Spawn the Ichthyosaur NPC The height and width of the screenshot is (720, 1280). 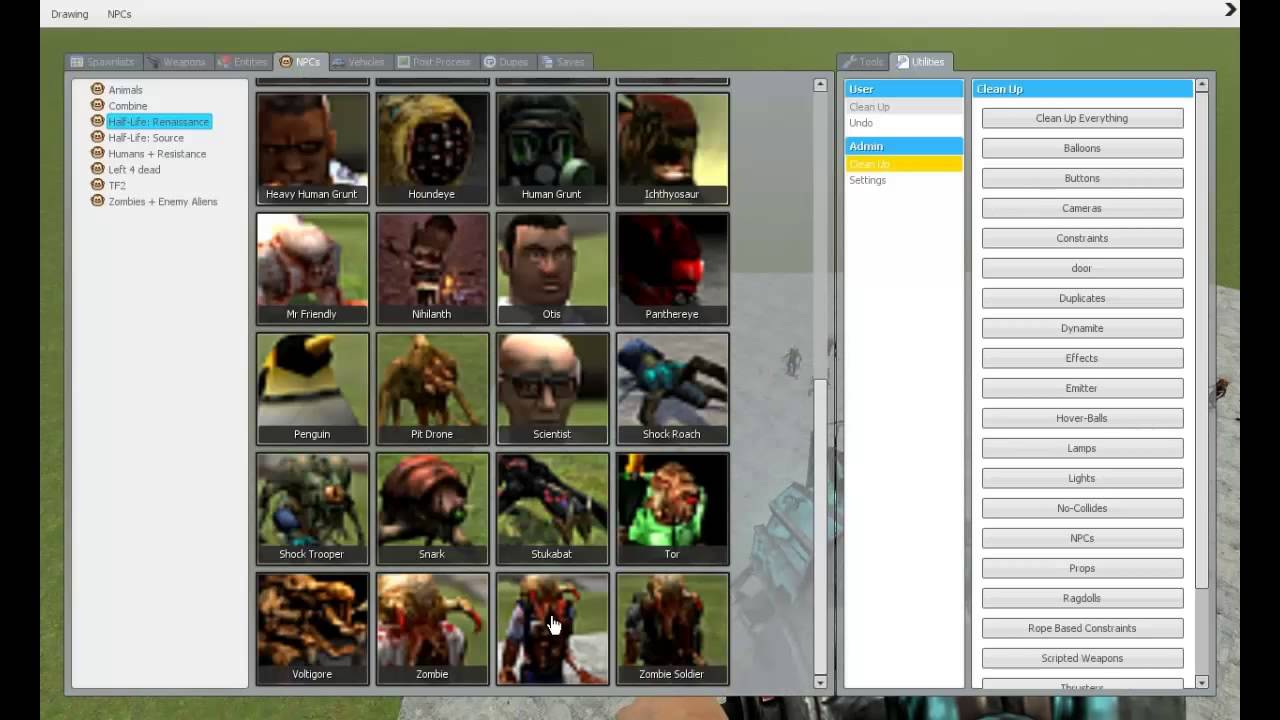click(672, 149)
